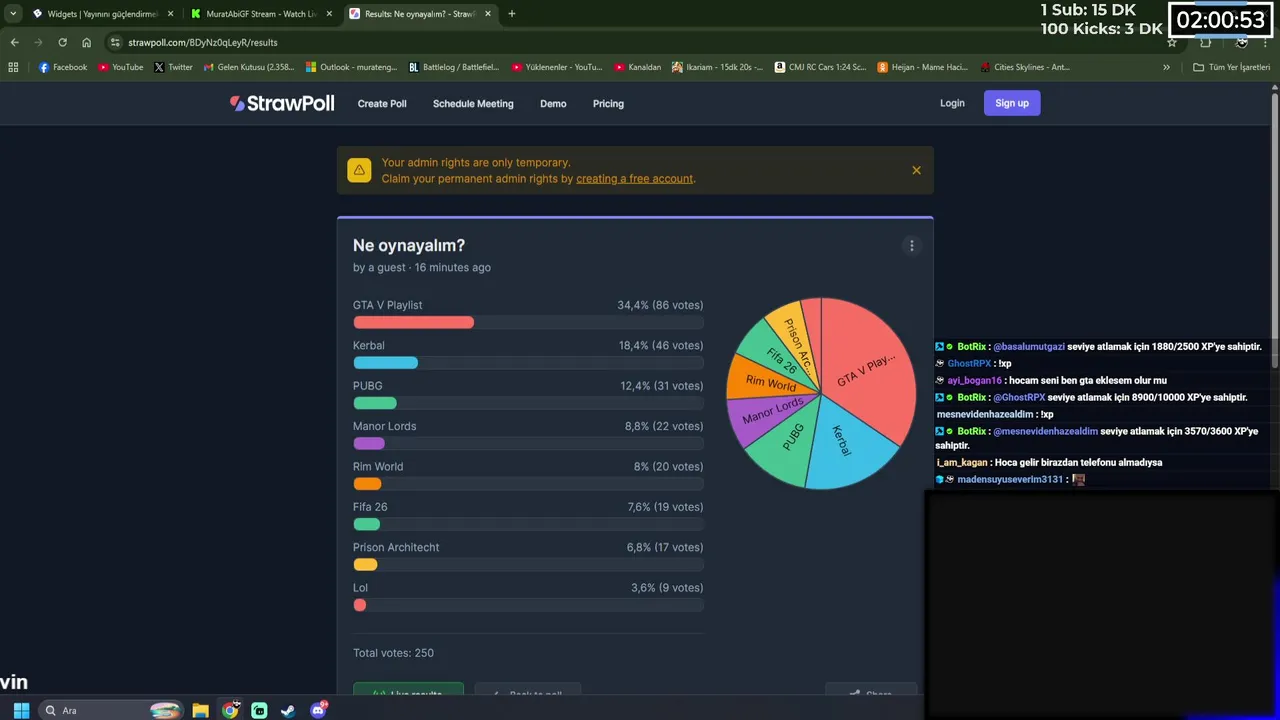The image size is (1280, 720).
Task: Open the Battlelog bookmark
Action: (454, 67)
